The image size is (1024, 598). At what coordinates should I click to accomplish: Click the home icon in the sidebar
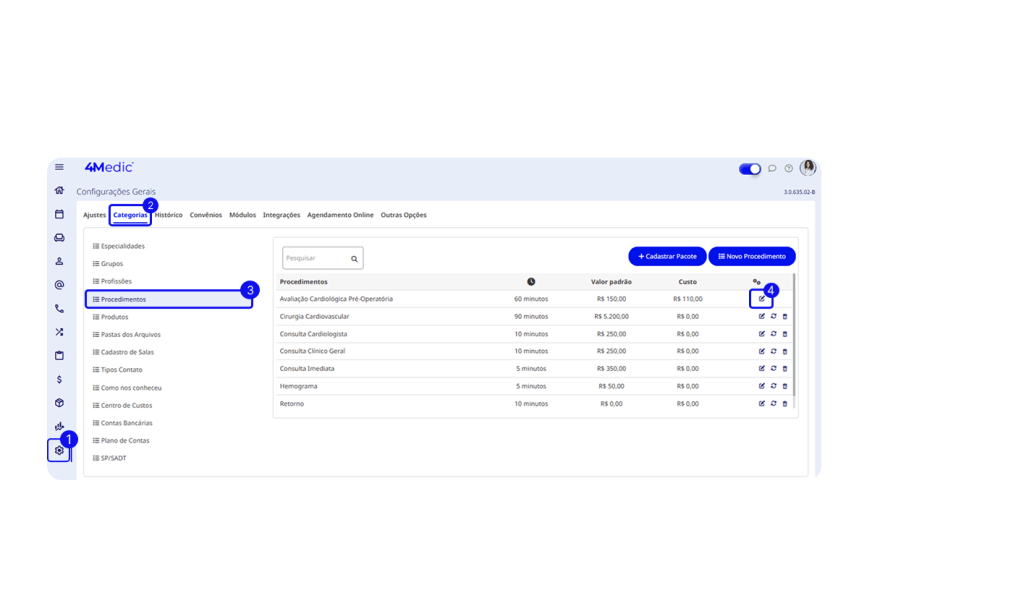tap(59, 190)
